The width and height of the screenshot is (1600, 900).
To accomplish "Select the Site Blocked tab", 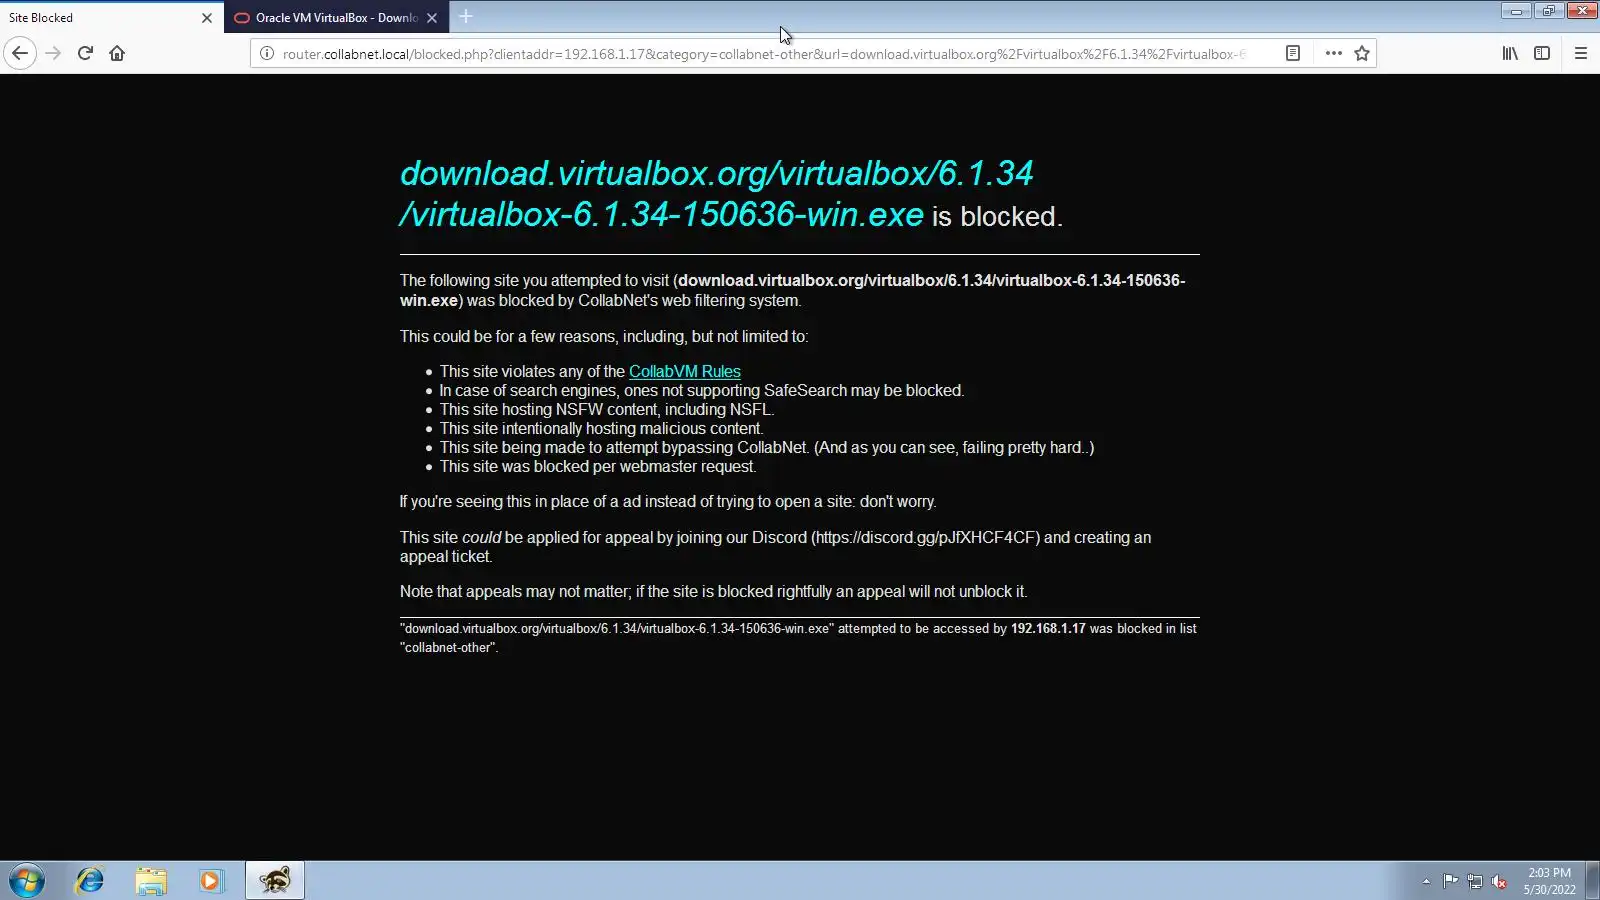I will [x=112, y=18].
